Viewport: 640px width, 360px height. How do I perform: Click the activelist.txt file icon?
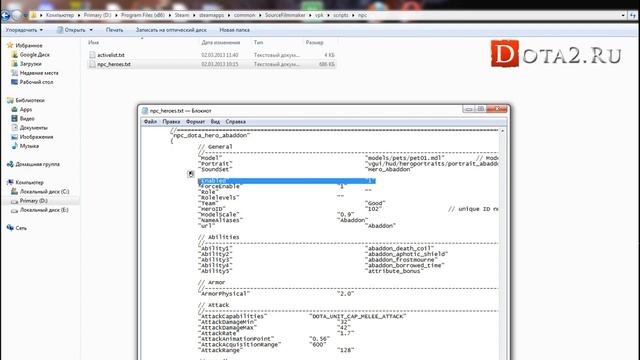click(x=92, y=55)
